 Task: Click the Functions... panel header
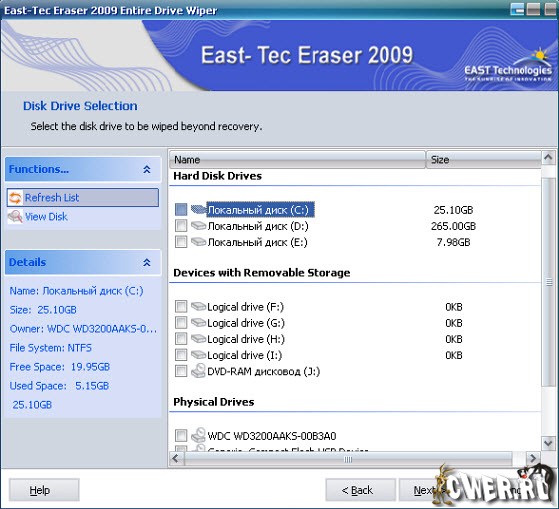83,169
